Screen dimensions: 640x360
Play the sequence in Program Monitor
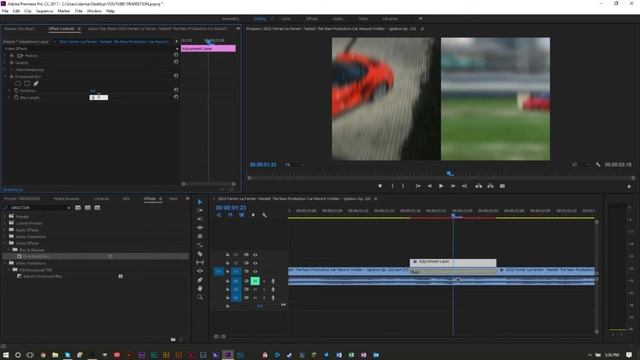pos(441,186)
